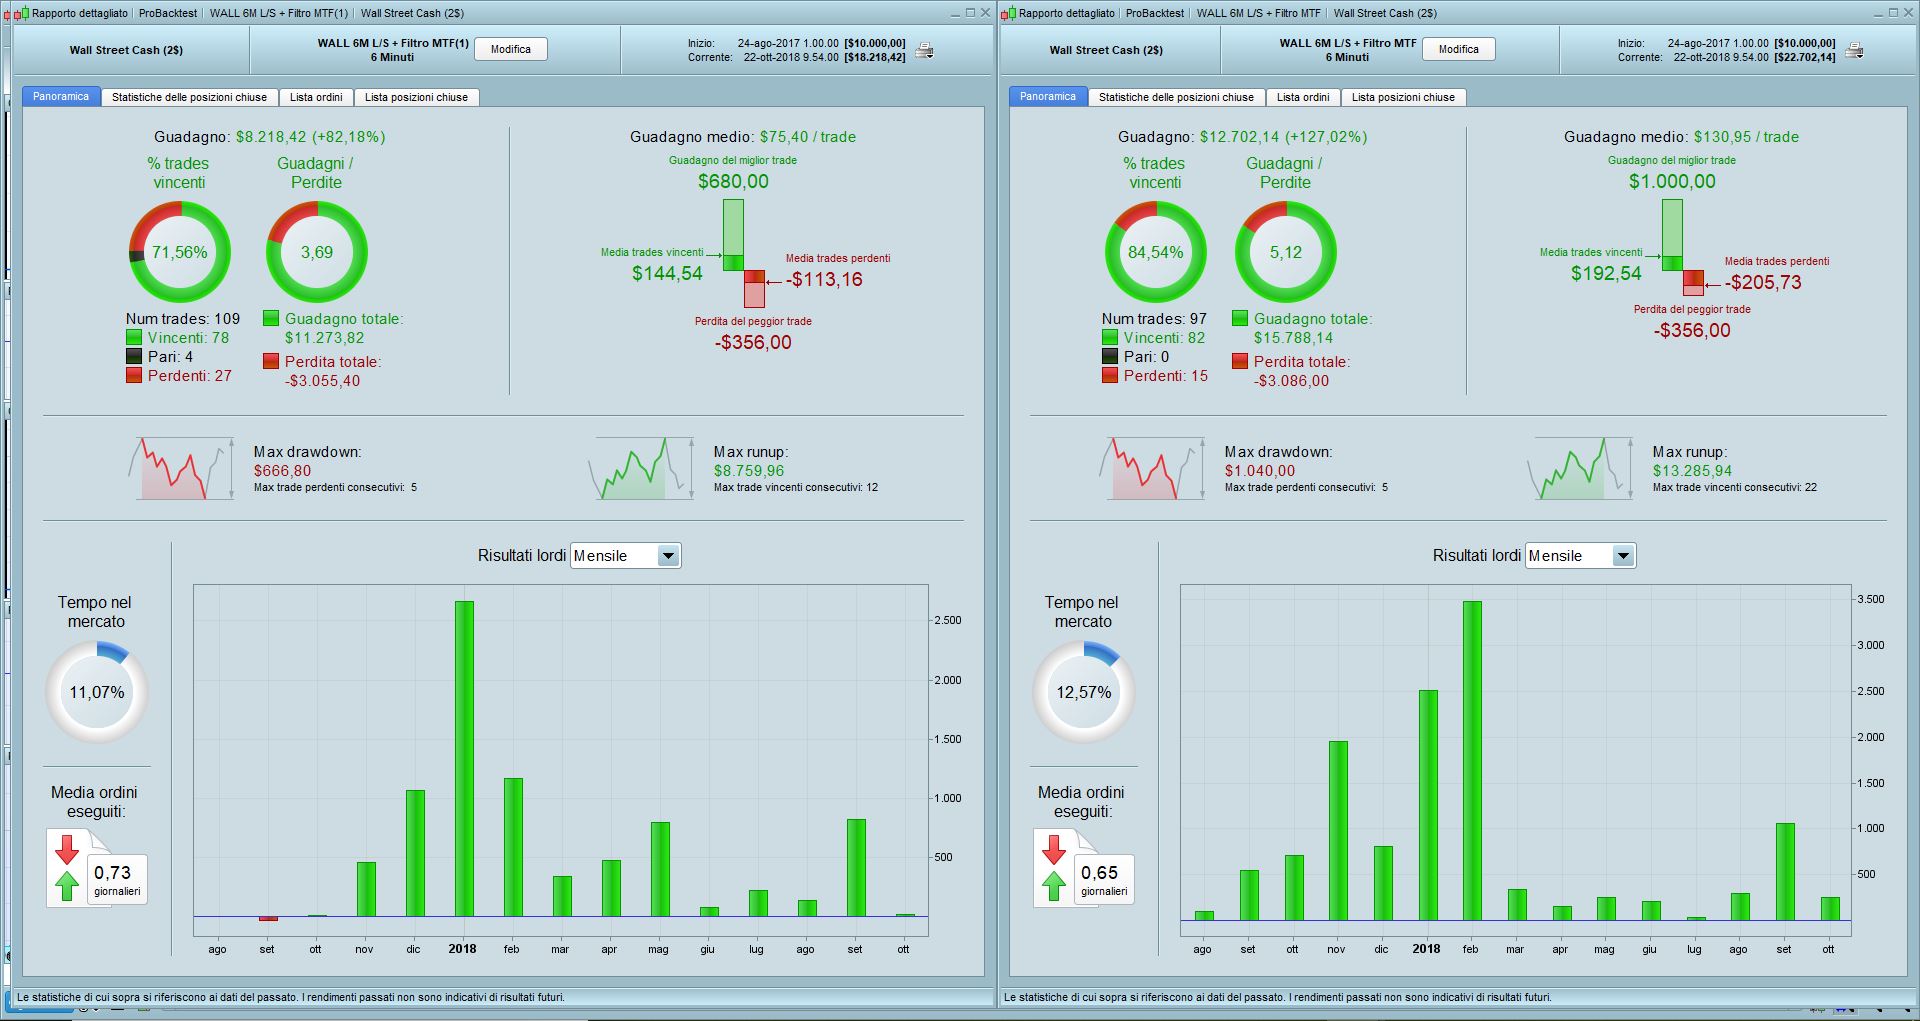Click 'Num trades: 97' text
This screenshot has width=1920, height=1021.
[x=1154, y=319]
